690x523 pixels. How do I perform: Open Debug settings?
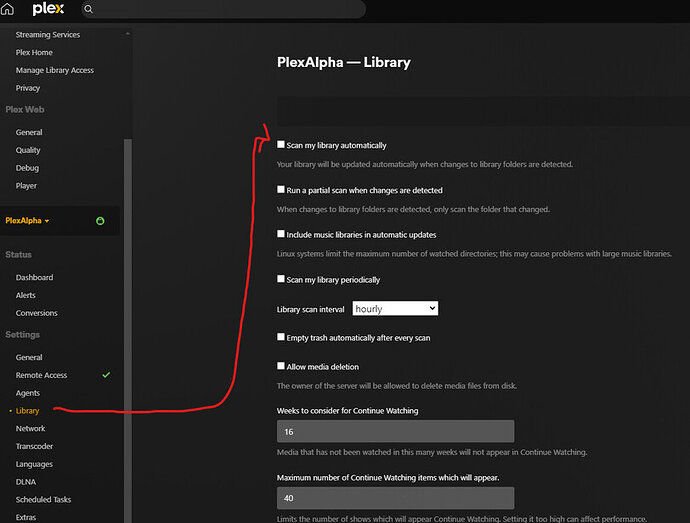pos(27,168)
